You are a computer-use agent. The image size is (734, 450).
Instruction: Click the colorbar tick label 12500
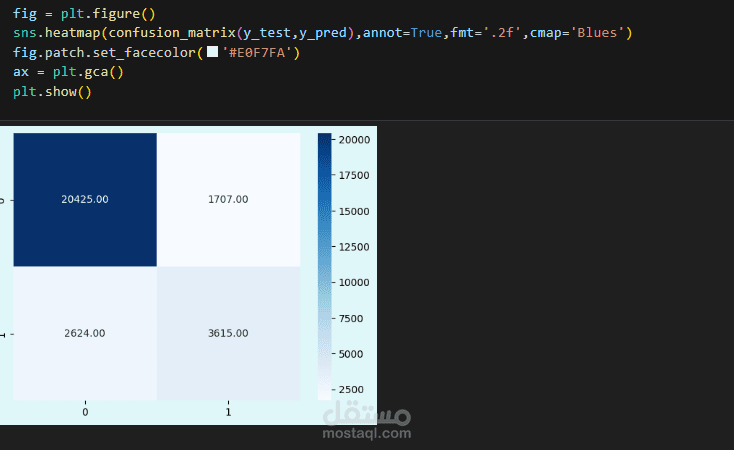[x=354, y=247]
